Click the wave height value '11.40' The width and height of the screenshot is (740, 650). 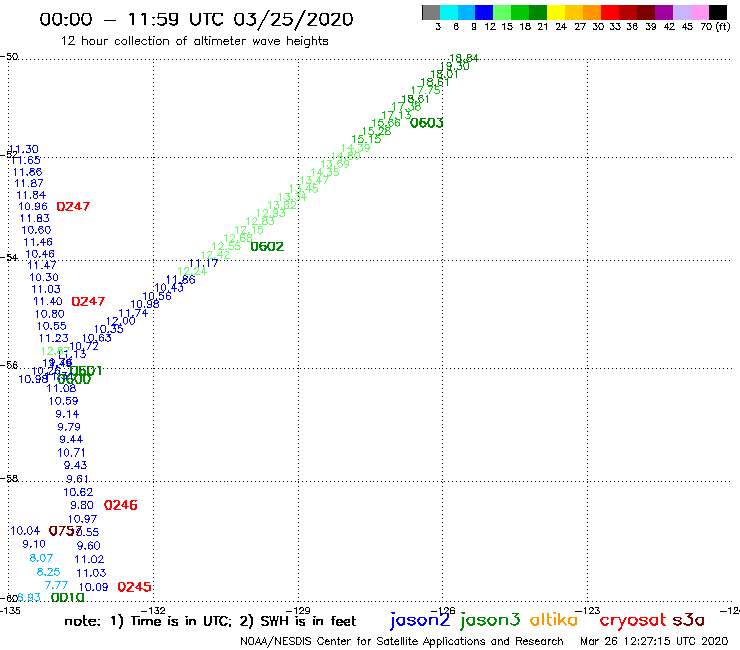click(x=48, y=301)
